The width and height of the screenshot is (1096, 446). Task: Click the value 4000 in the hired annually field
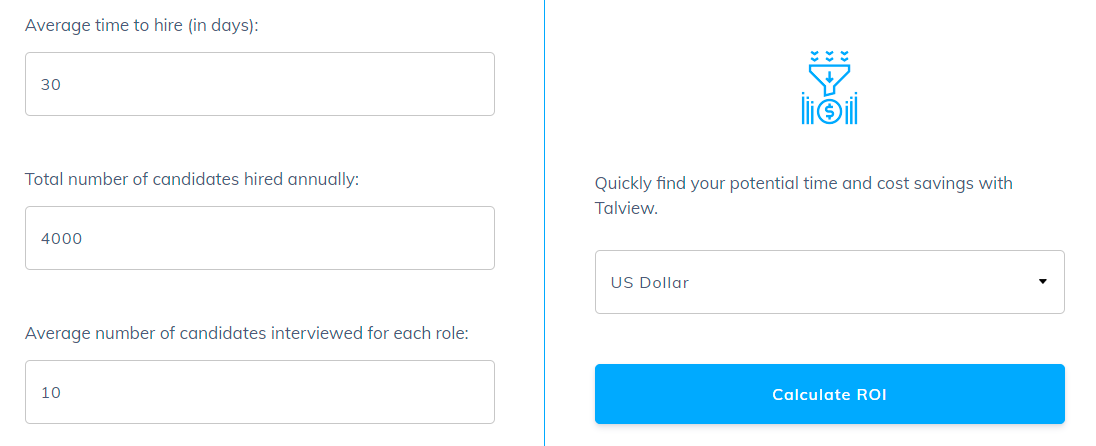pyautogui.click(x=62, y=238)
